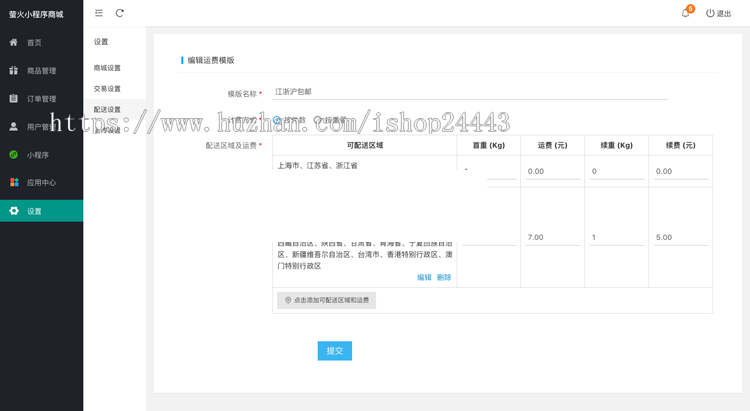
Task: Click the 用户管理 person icon
Action: tap(13, 126)
